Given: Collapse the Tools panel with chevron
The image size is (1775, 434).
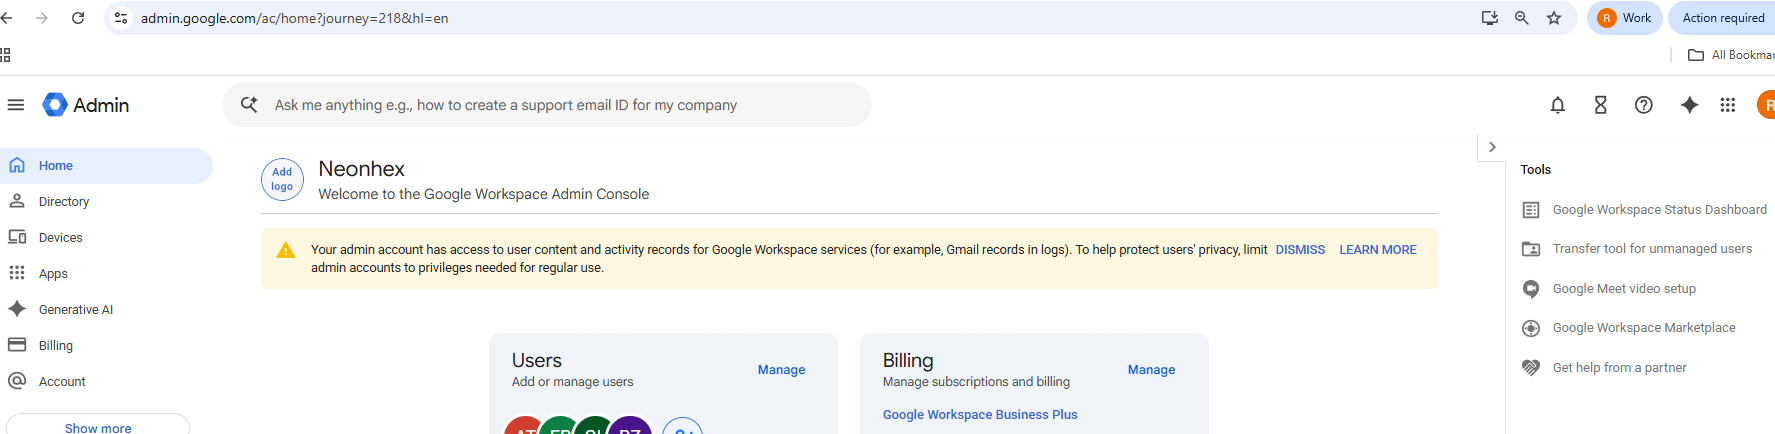Looking at the screenshot, I should coord(1492,147).
